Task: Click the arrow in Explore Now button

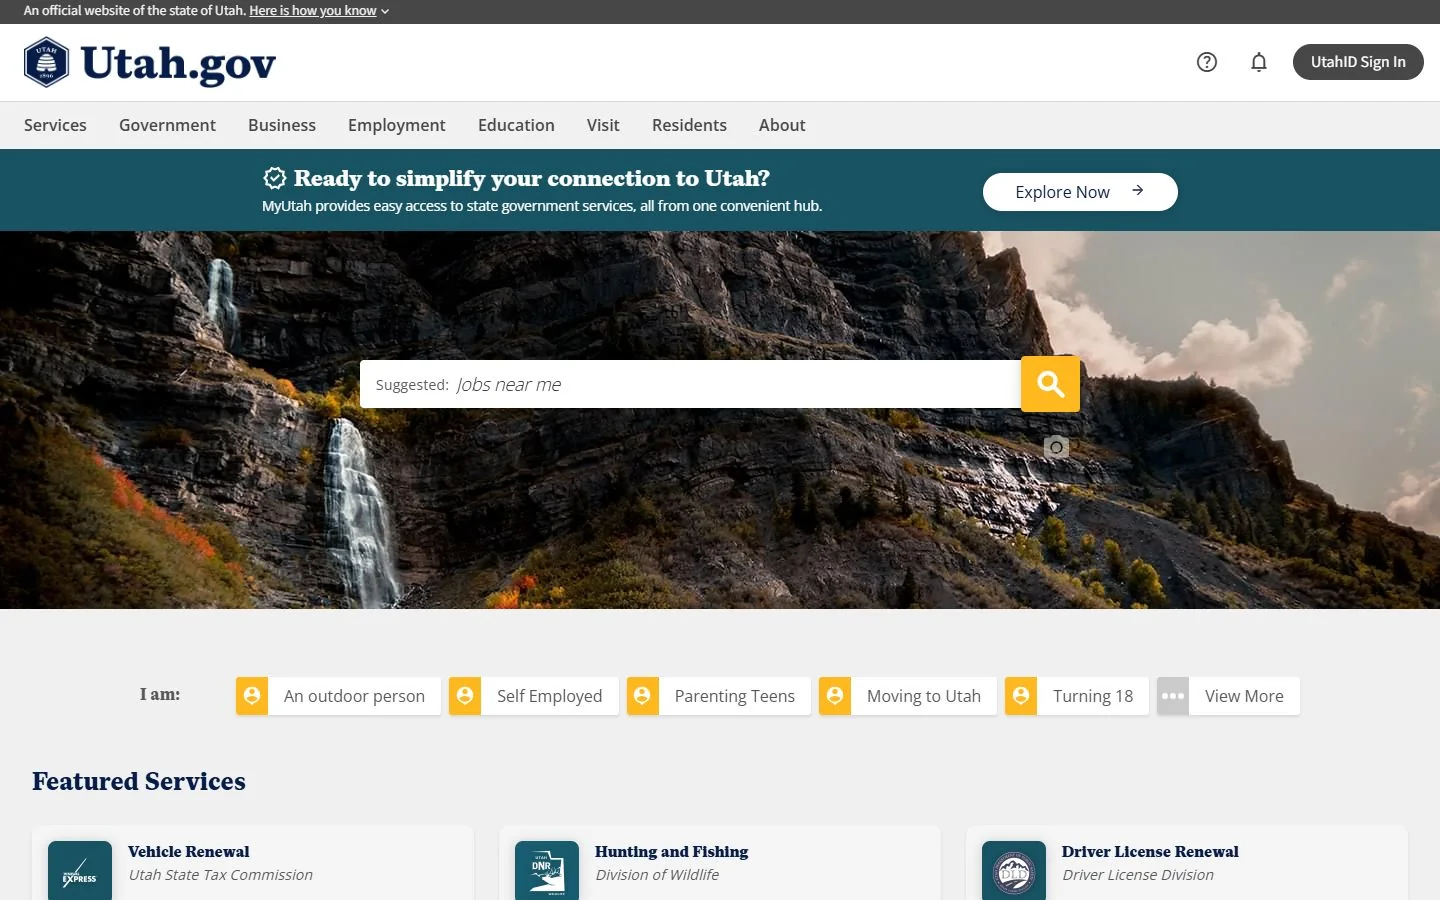Action: 1138,191
